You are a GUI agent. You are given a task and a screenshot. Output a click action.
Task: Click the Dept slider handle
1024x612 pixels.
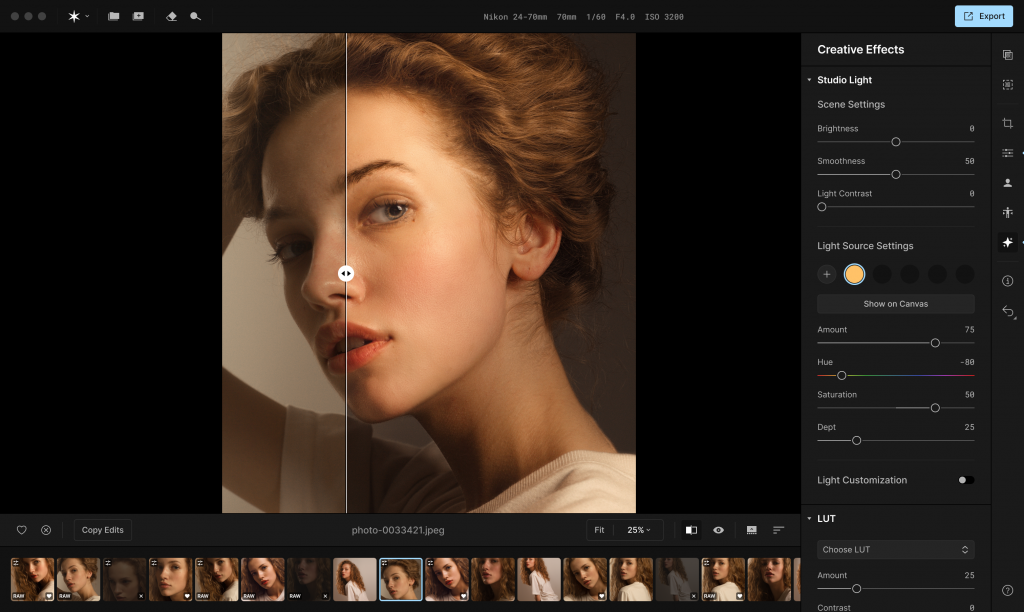pyautogui.click(x=857, y=441)
